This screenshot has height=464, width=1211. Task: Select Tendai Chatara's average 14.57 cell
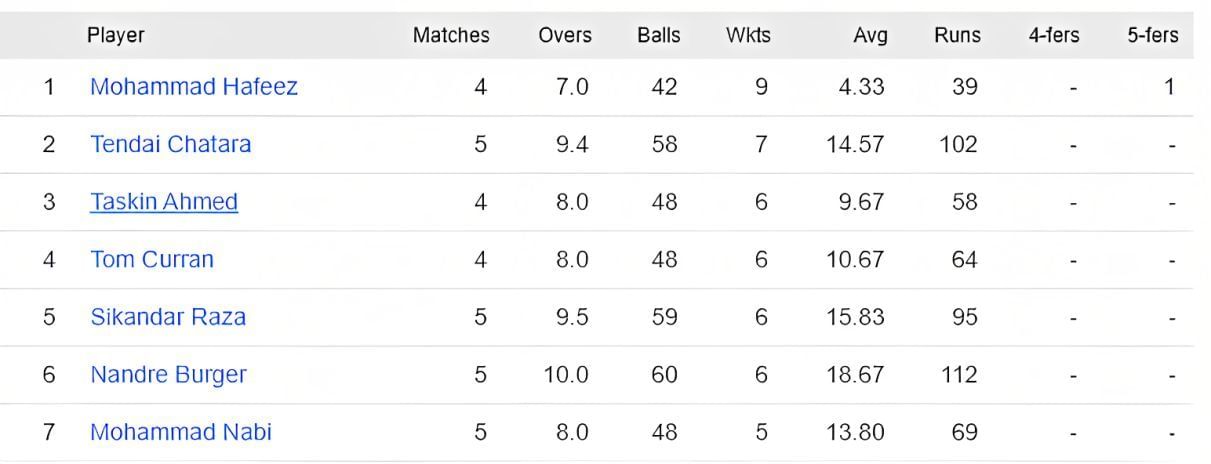(x=855, y=144)
